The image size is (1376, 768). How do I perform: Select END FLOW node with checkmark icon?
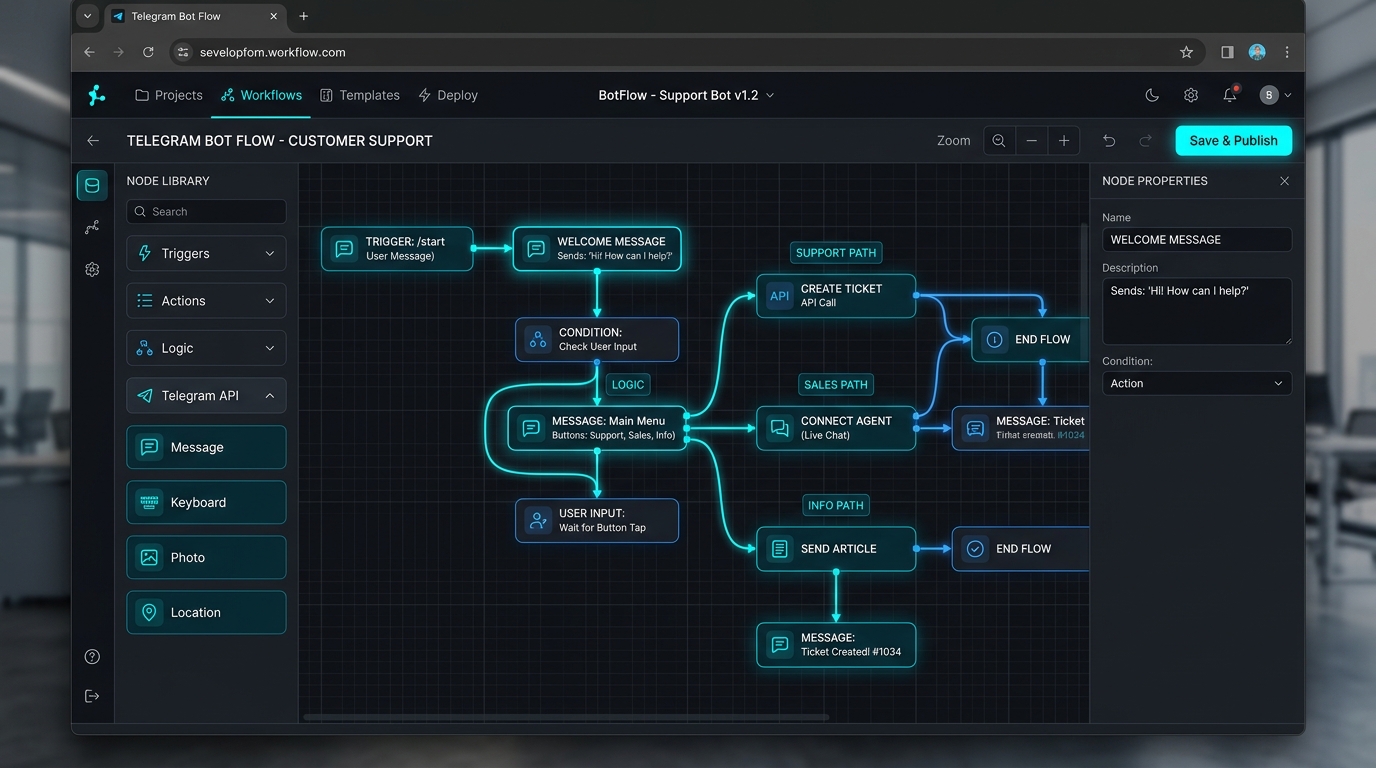pyautogui.click(x=1020, y=549)
